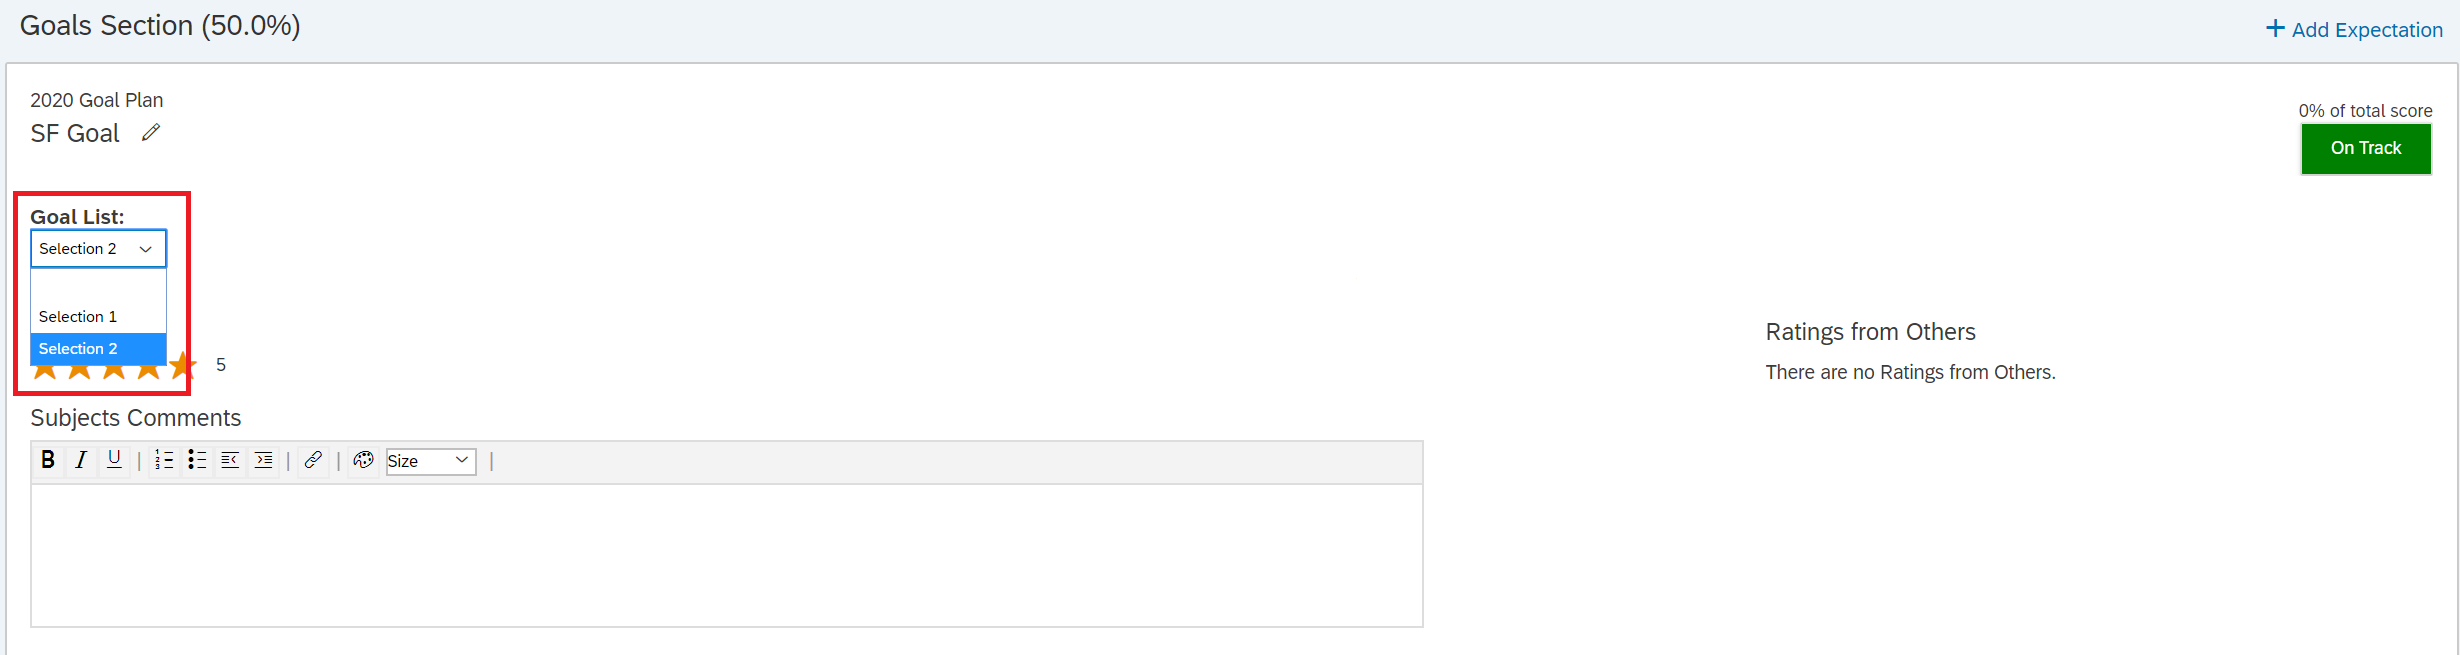The width and height of the screenshot is (2460, 655).
Task: Set the rating to five stars
Action: (182, 366)
